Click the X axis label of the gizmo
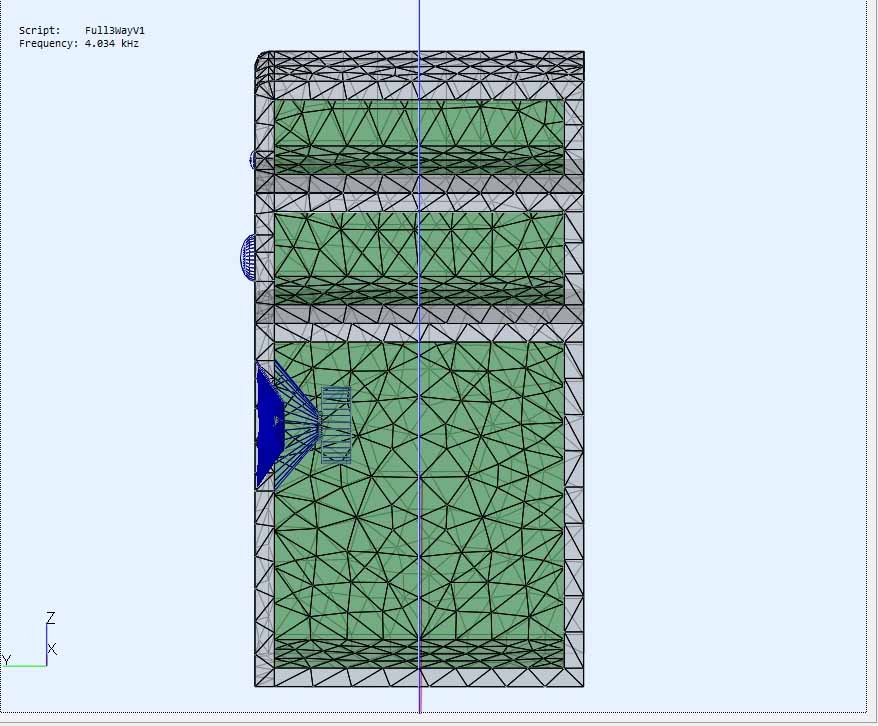Image resolution: width=878 pixels, height=726 pixels. point(52,649)
